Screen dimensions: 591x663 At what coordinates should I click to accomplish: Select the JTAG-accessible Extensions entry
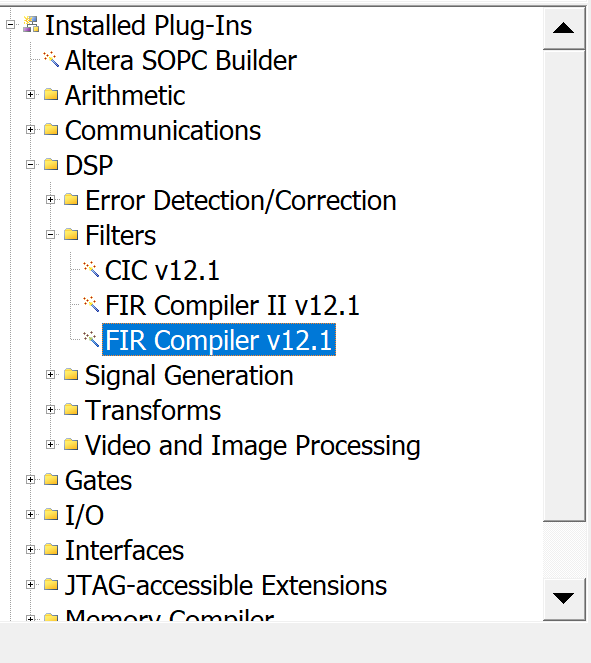(x=226, y=586)
